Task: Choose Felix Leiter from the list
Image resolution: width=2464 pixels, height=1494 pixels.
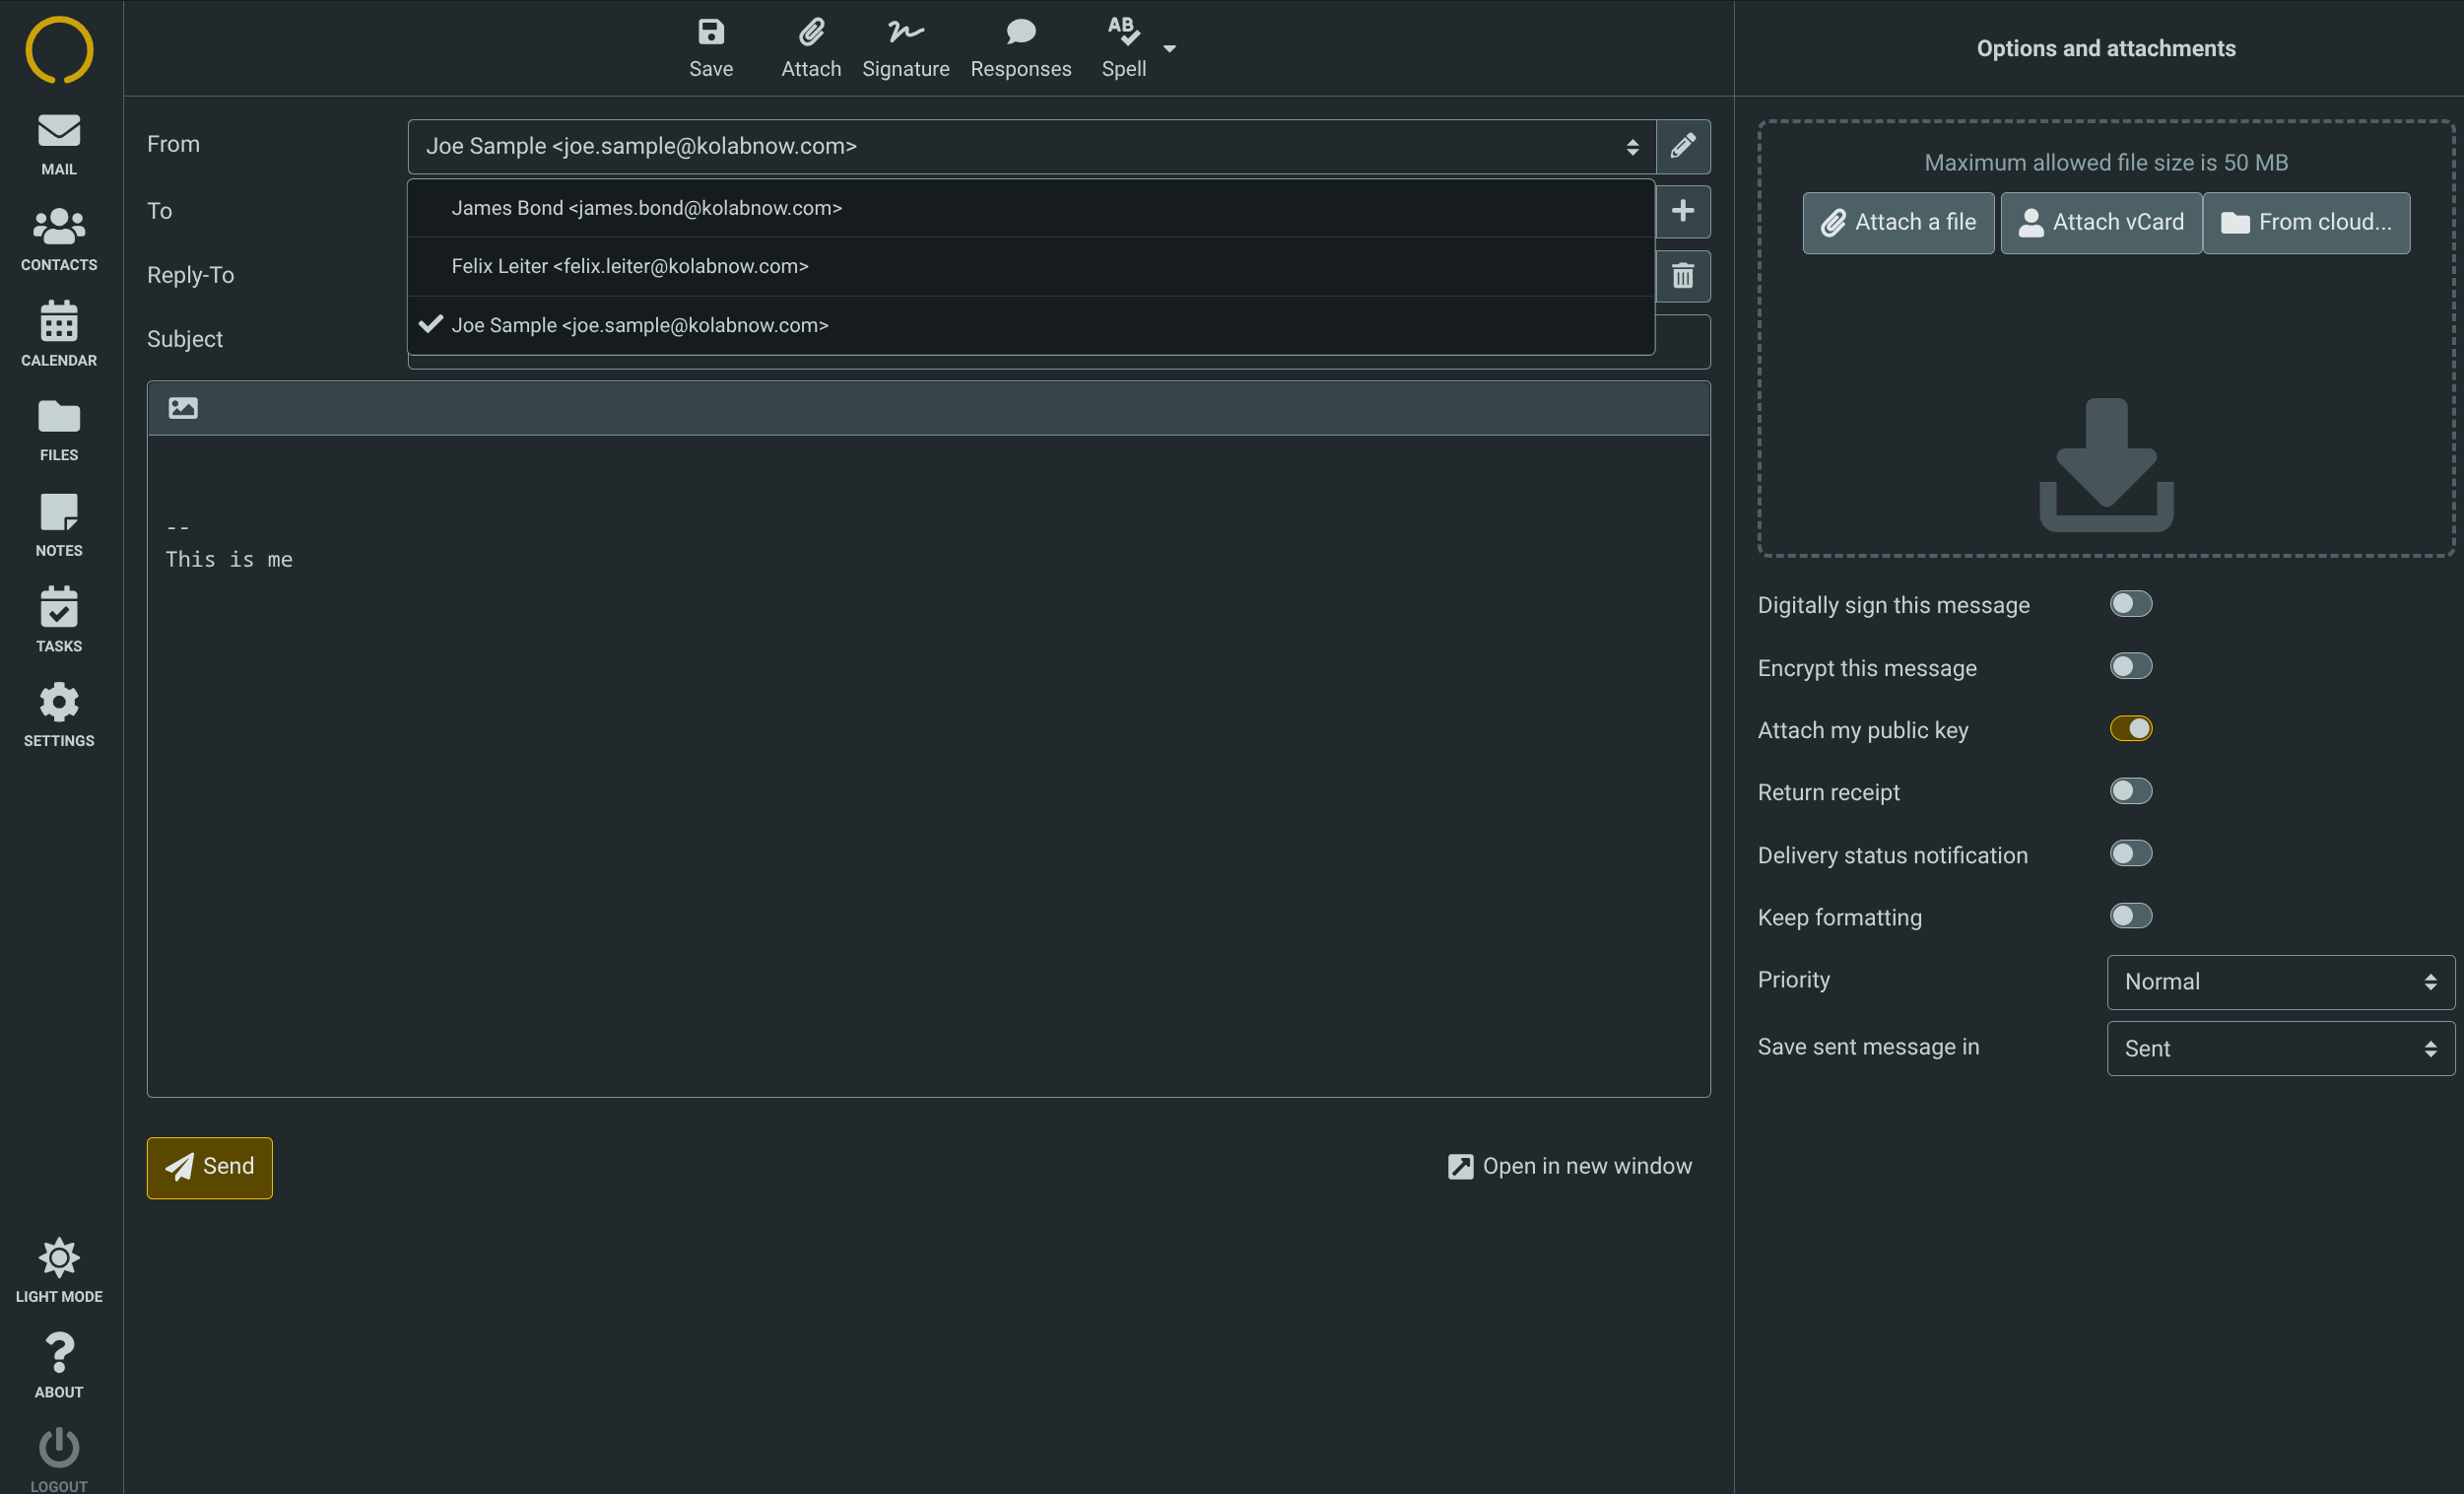Action: [x=629, y=266]
